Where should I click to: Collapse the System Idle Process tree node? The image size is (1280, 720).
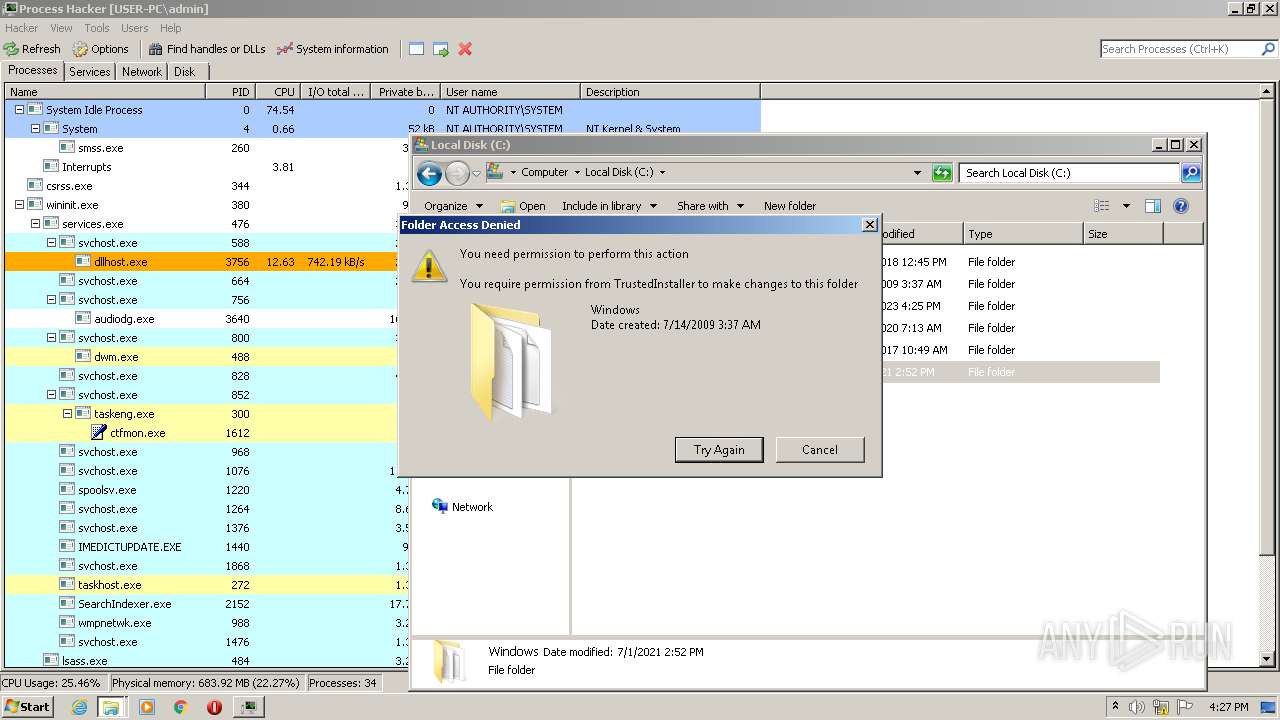tap(19, 110)
